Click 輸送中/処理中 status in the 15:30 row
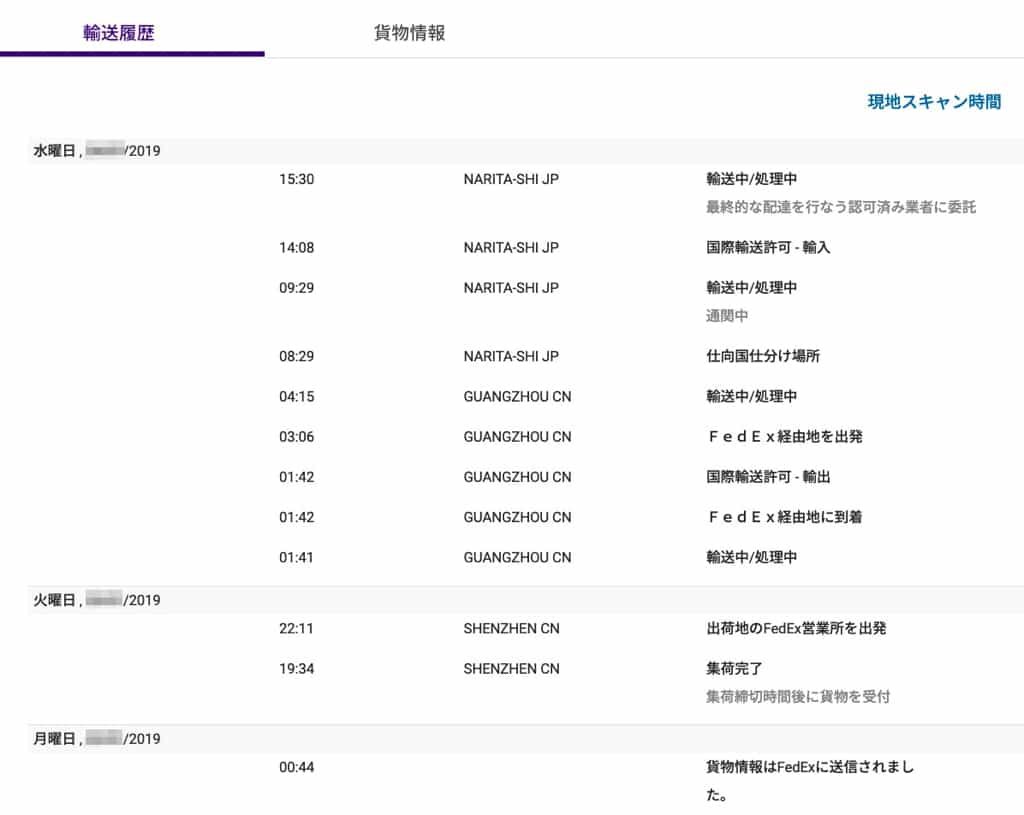Image resolution: width=1024 pixels, height=815 pixels. [751, 179]
